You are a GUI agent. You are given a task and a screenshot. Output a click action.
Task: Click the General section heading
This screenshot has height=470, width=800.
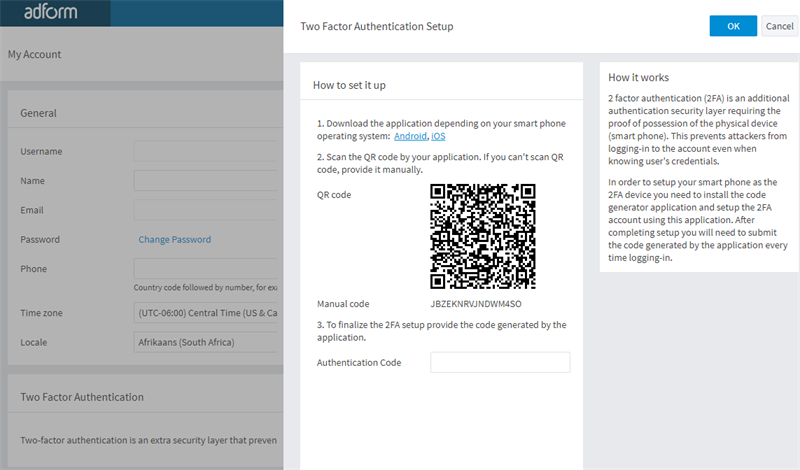tap(38, 113)
